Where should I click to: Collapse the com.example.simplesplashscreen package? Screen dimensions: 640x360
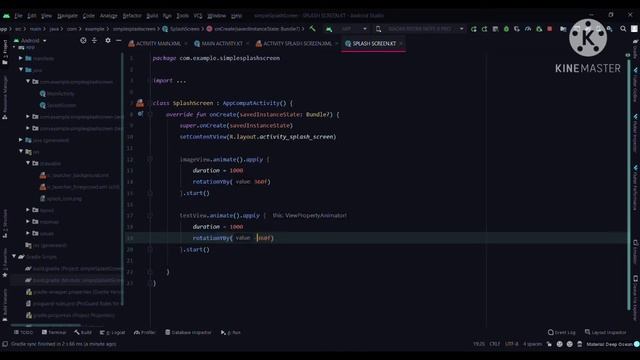[28, 82]
